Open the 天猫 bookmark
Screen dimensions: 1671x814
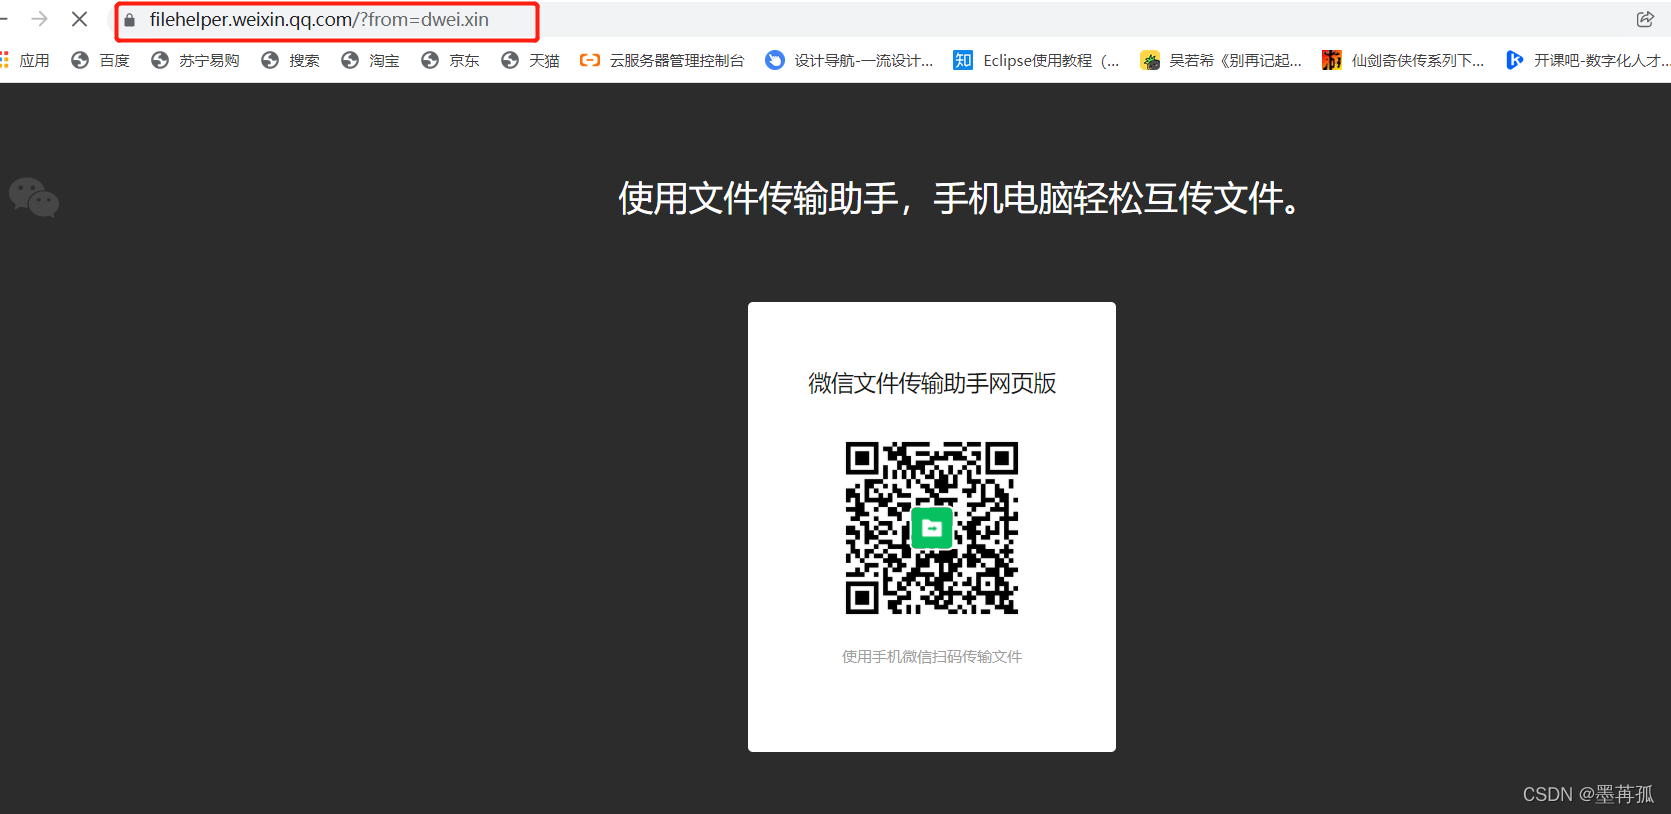tap(531, 60)
